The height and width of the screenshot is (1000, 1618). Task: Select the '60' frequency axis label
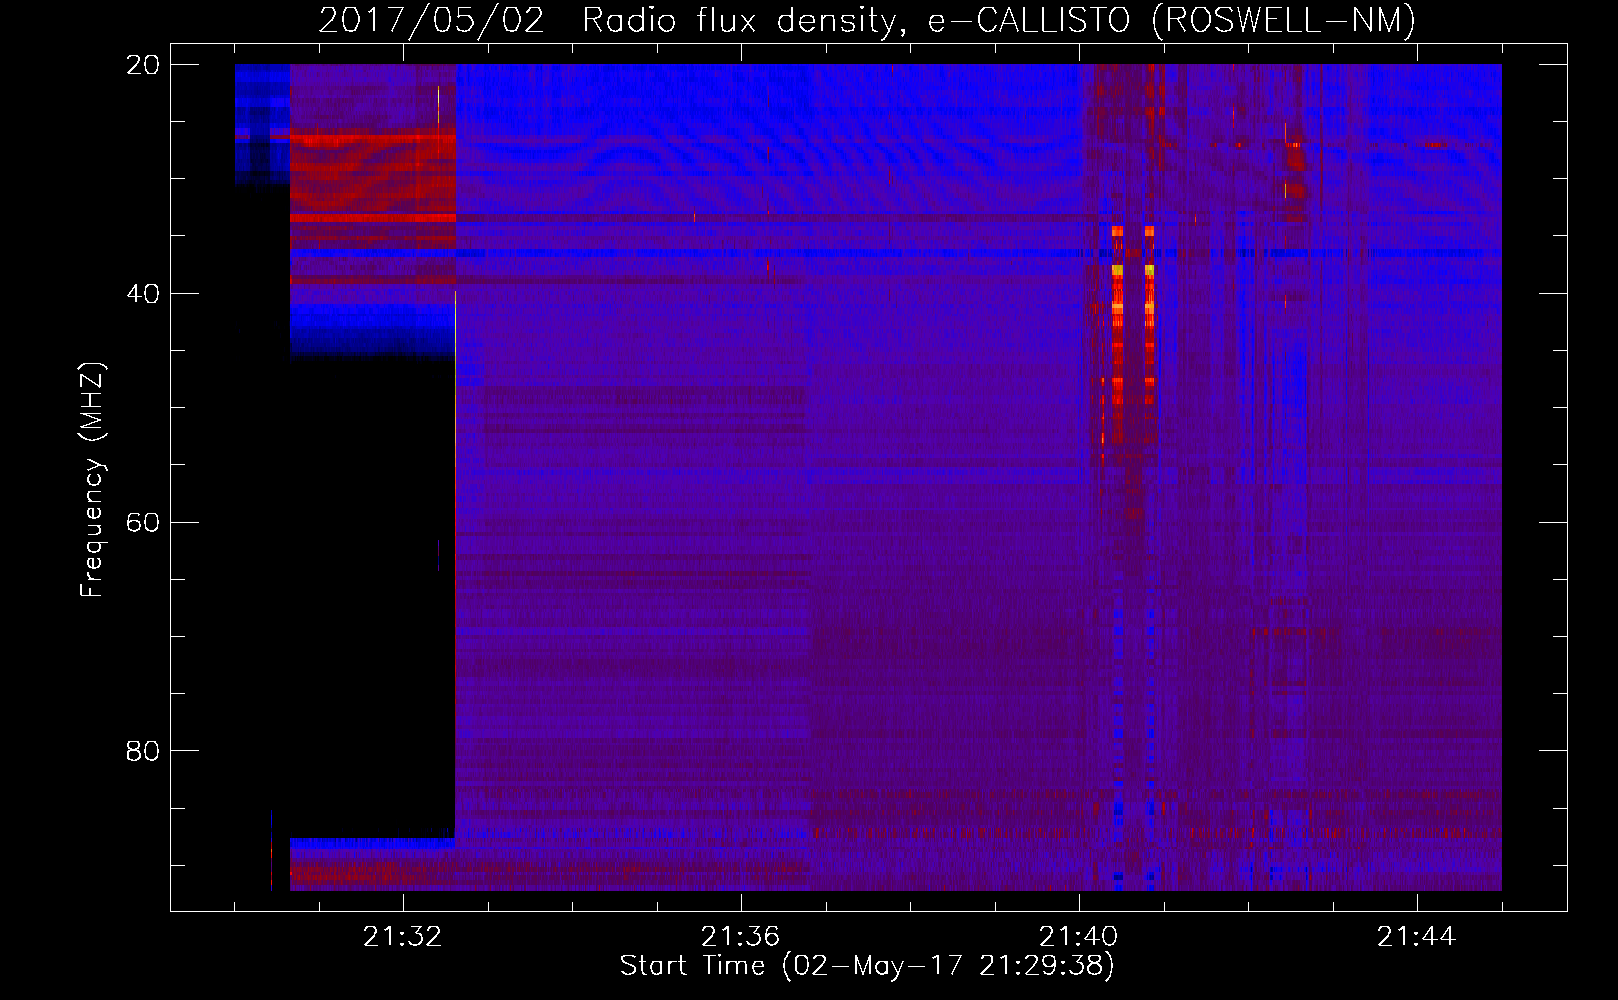[x=143, y=523]
